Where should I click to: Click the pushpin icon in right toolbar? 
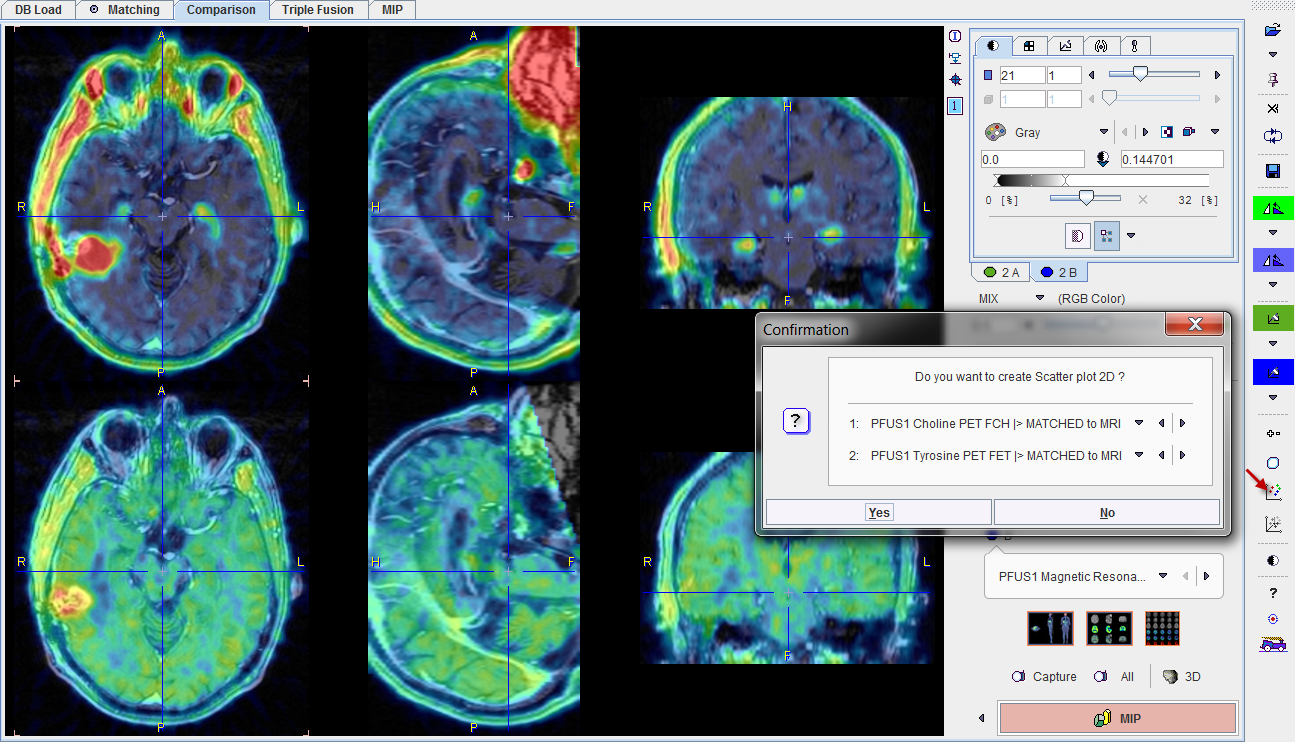pos(1272,80)
